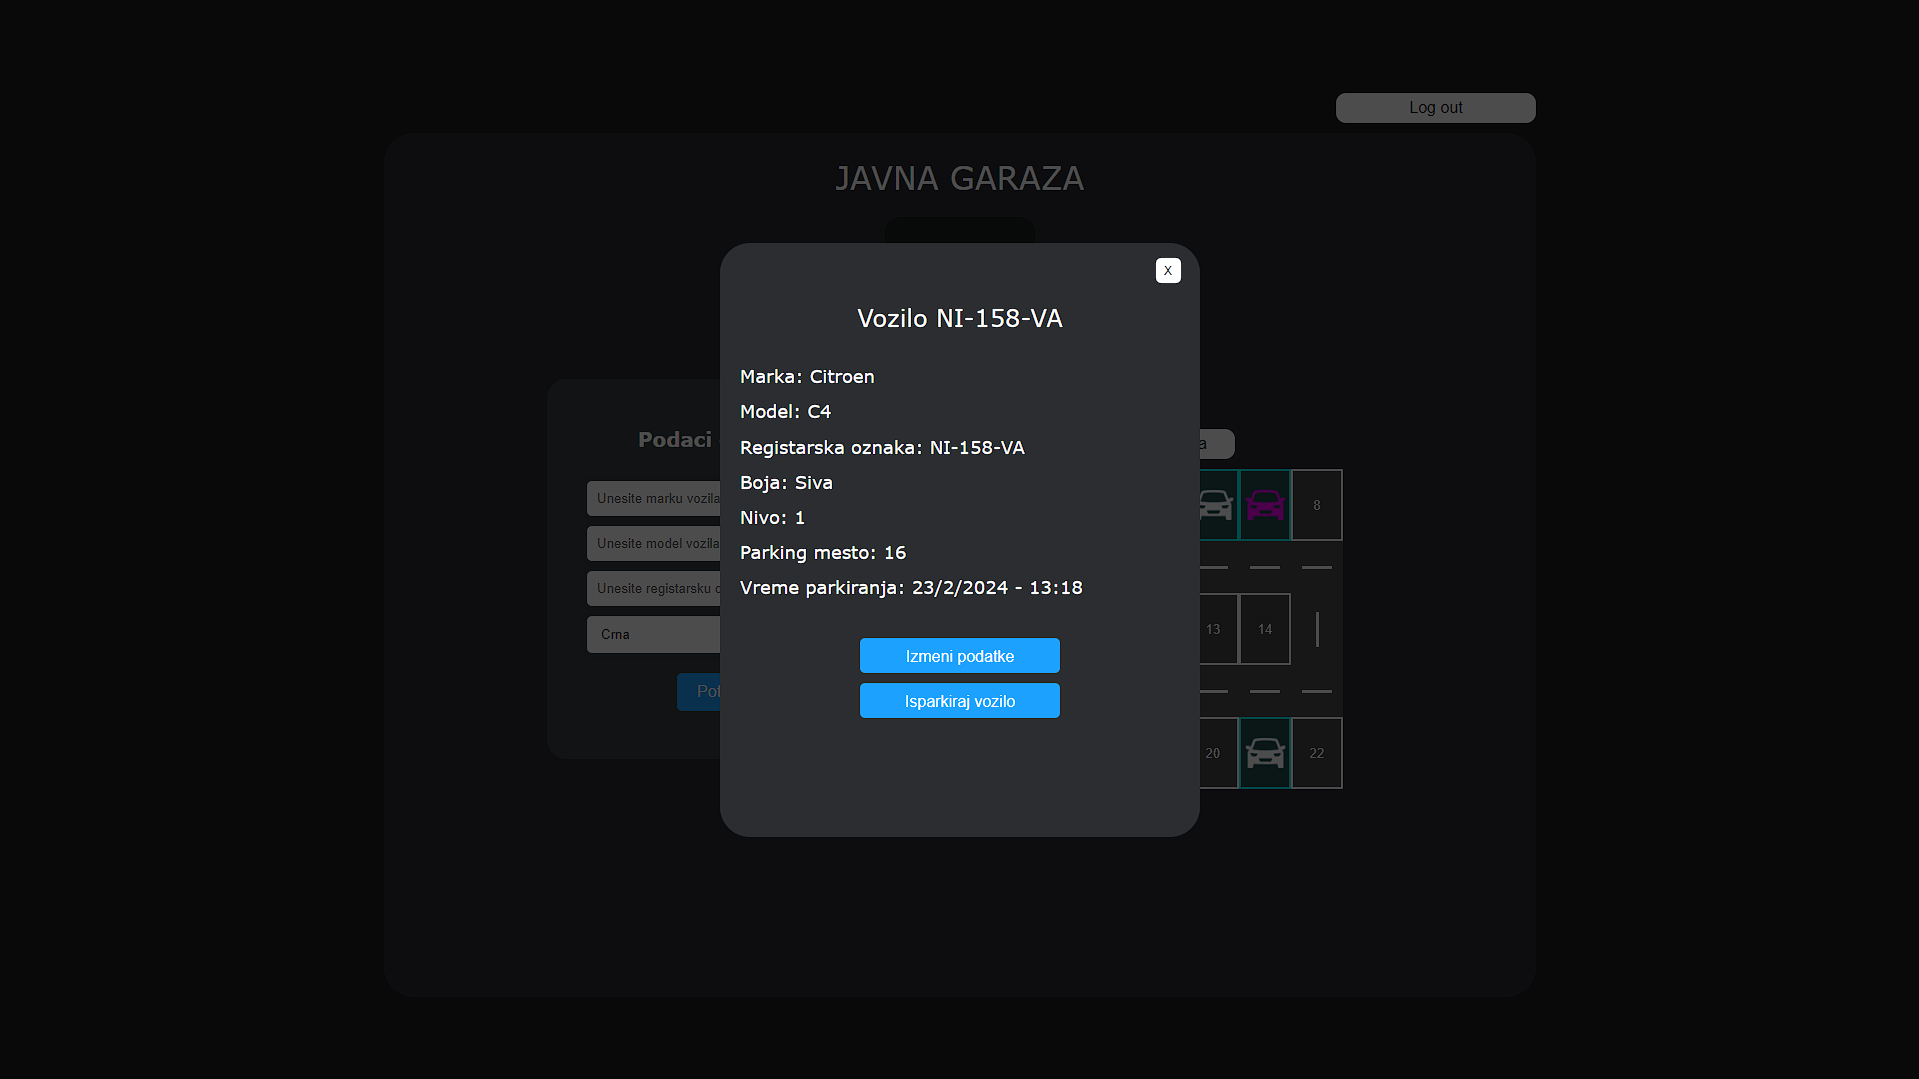
Task: Select parking spot 22
Action: click(1317, 753)
